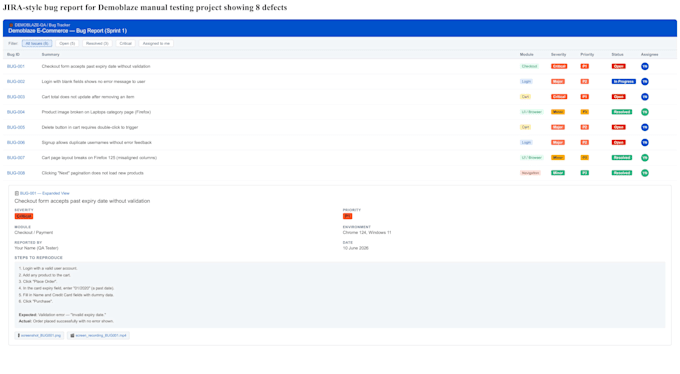The height and width of the screenshot is (374, 680).
Task: Open the BUG-001 link in the table
Action: [x=16, y=66]
